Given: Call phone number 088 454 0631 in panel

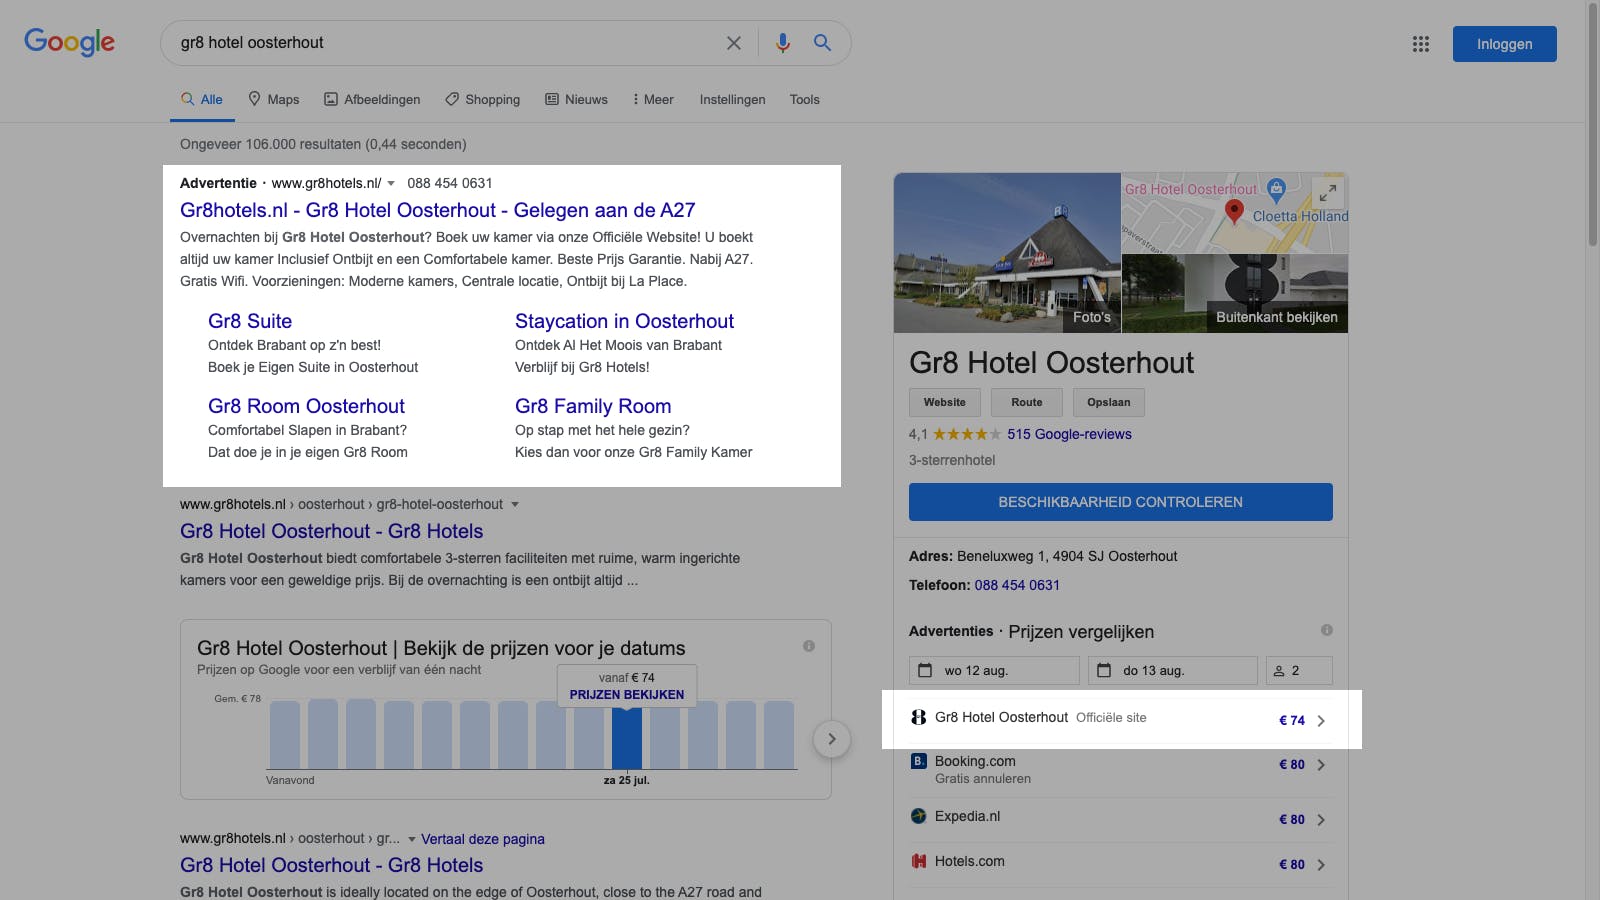Looking at the screenshot, I should point(1017,585).
